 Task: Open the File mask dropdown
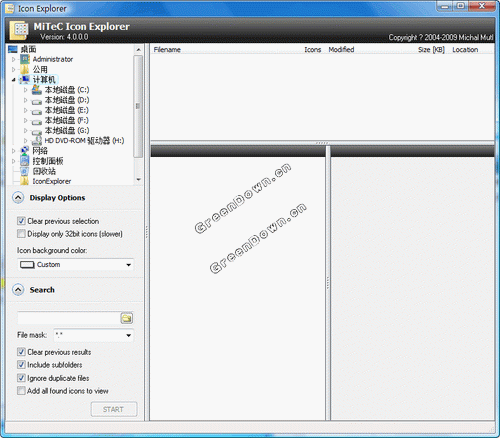(128, 335)
